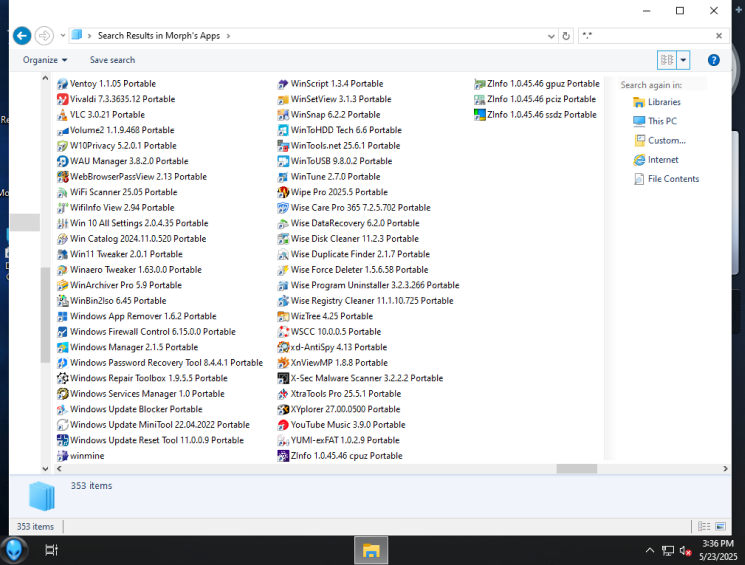
Task: Click the Winaero Tweaker 1.63.0.0 icon
Action: 62,270
